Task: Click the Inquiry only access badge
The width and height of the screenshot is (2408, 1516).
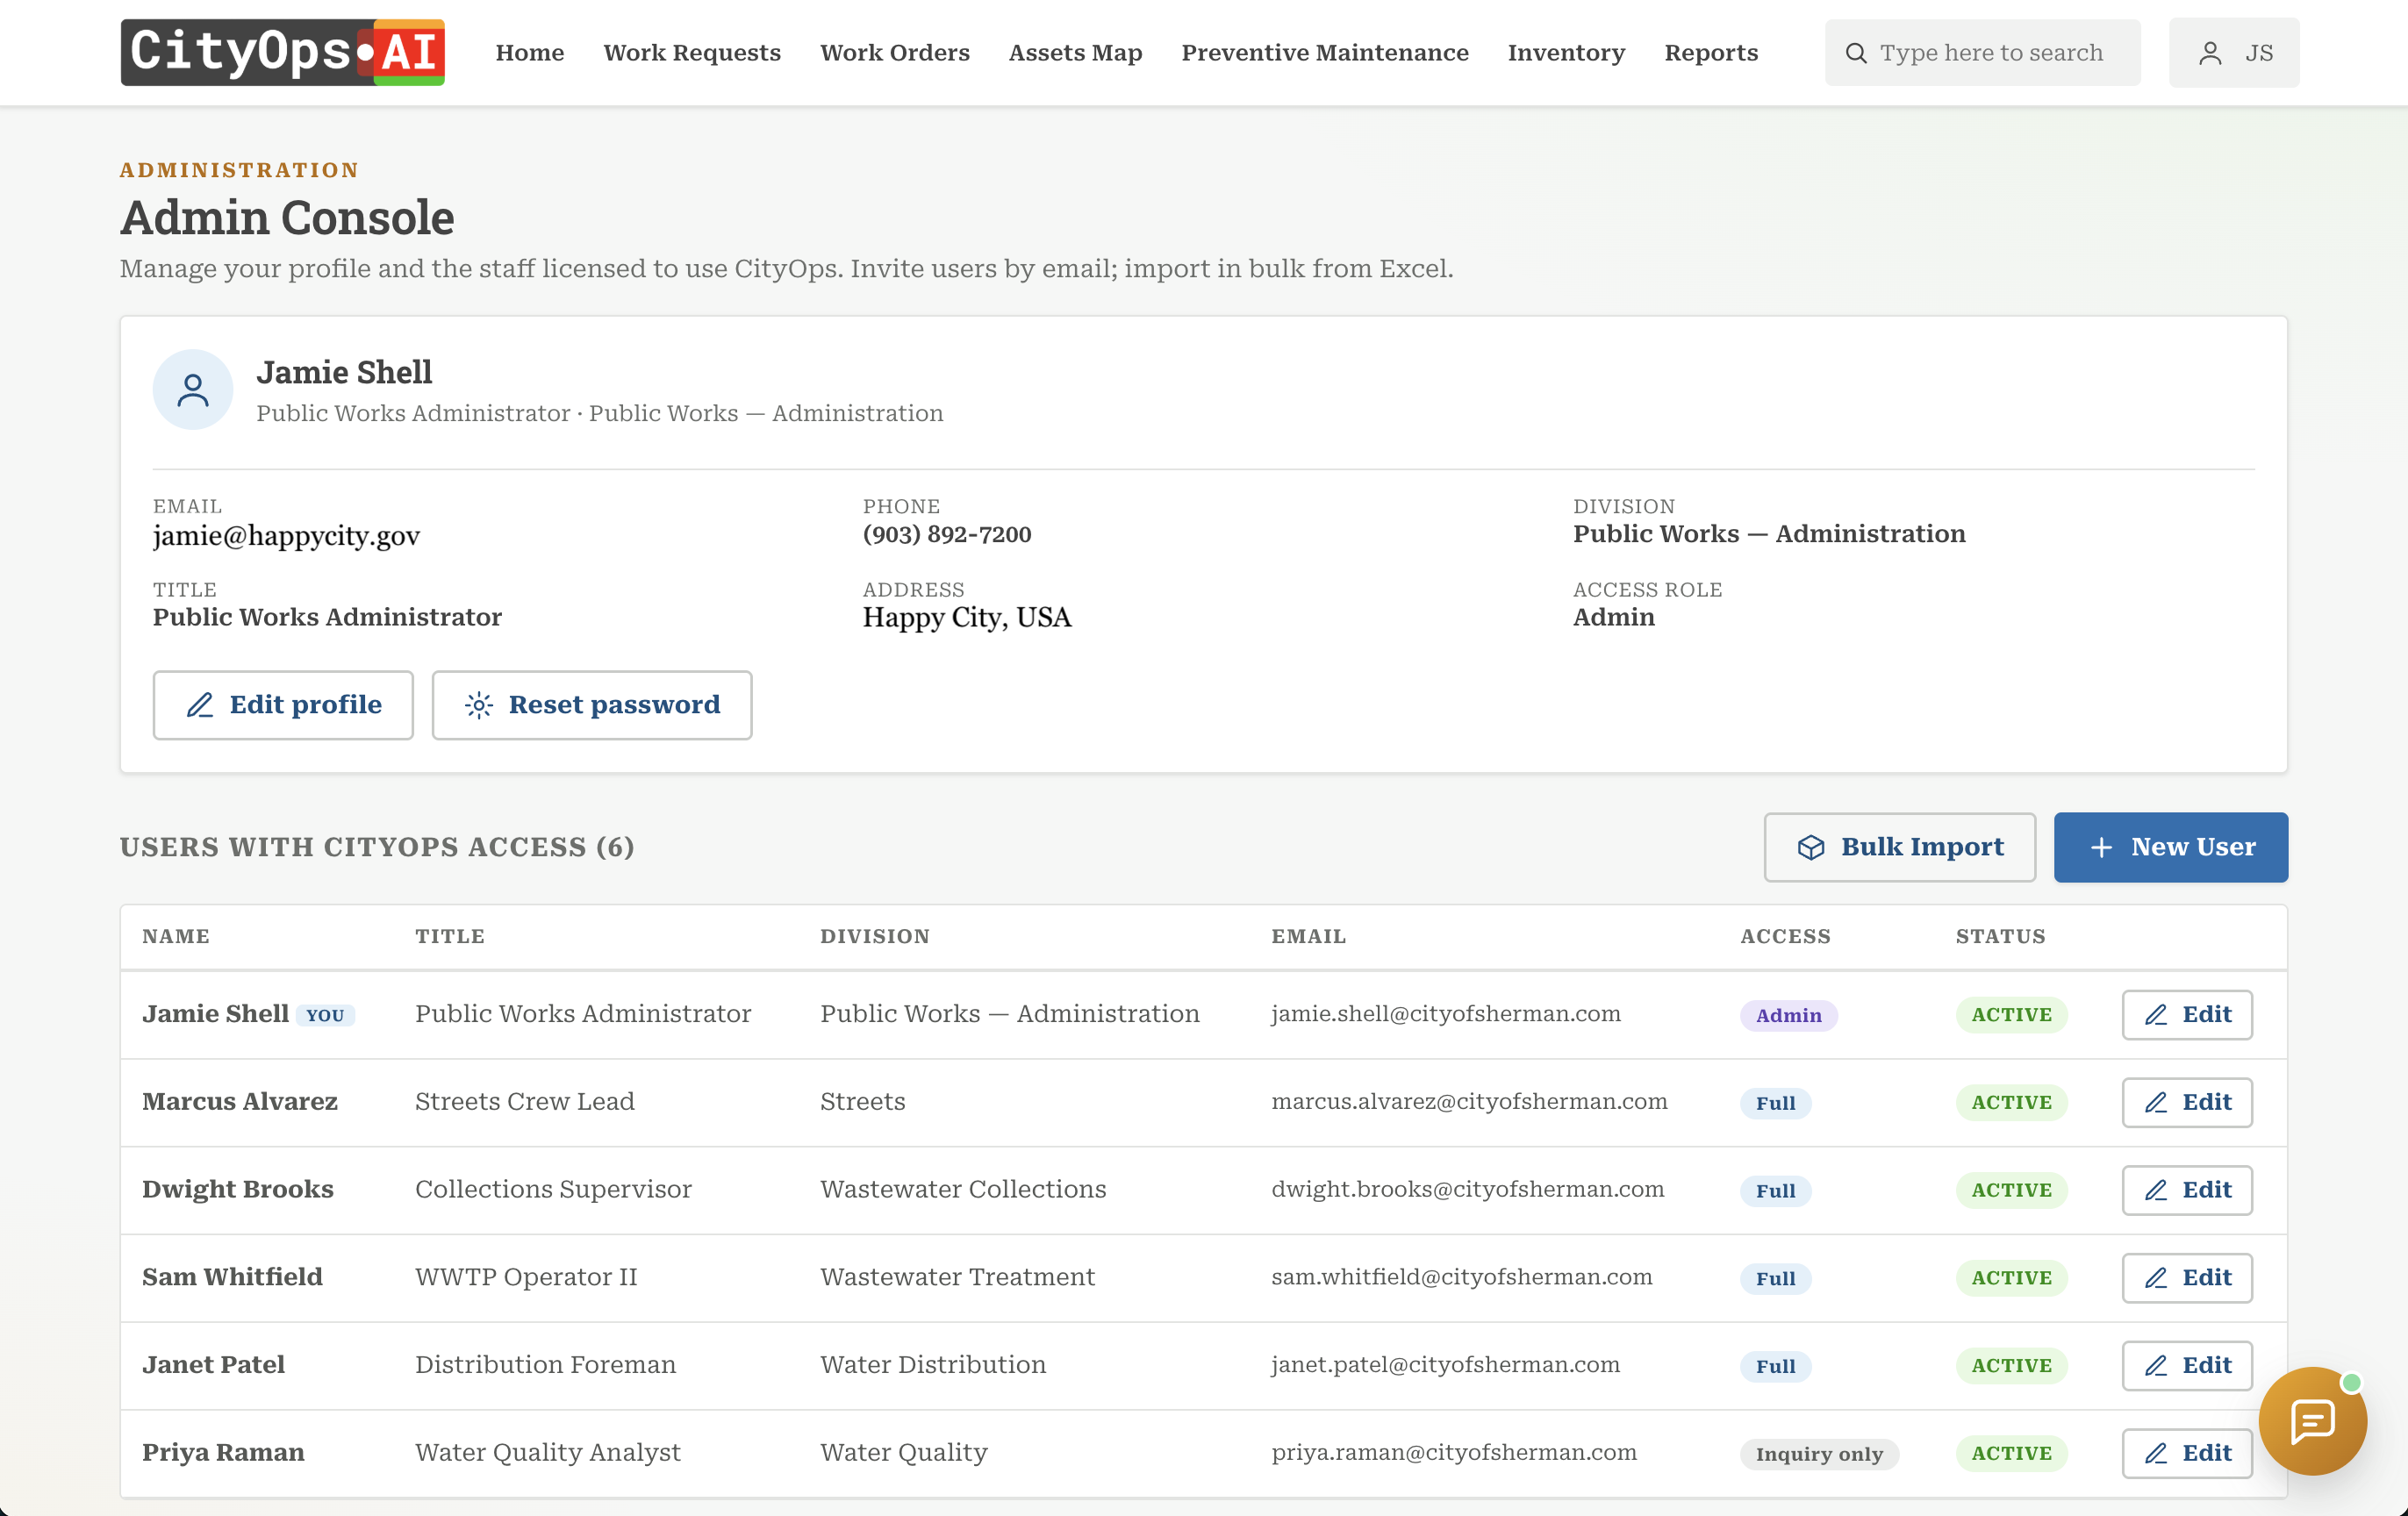Action: coord(1819,1454)
